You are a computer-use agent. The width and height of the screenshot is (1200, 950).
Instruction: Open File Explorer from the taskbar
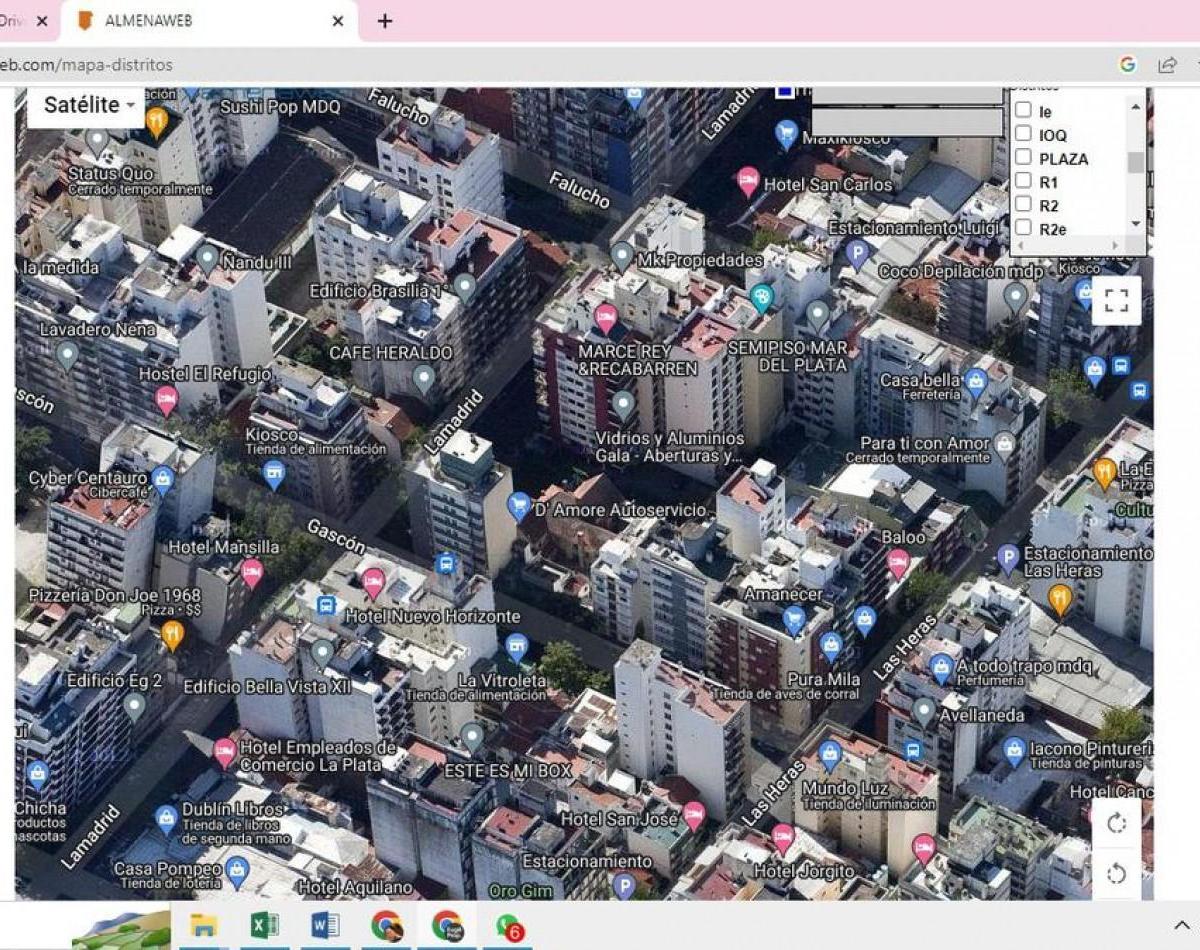click(204, 927)
